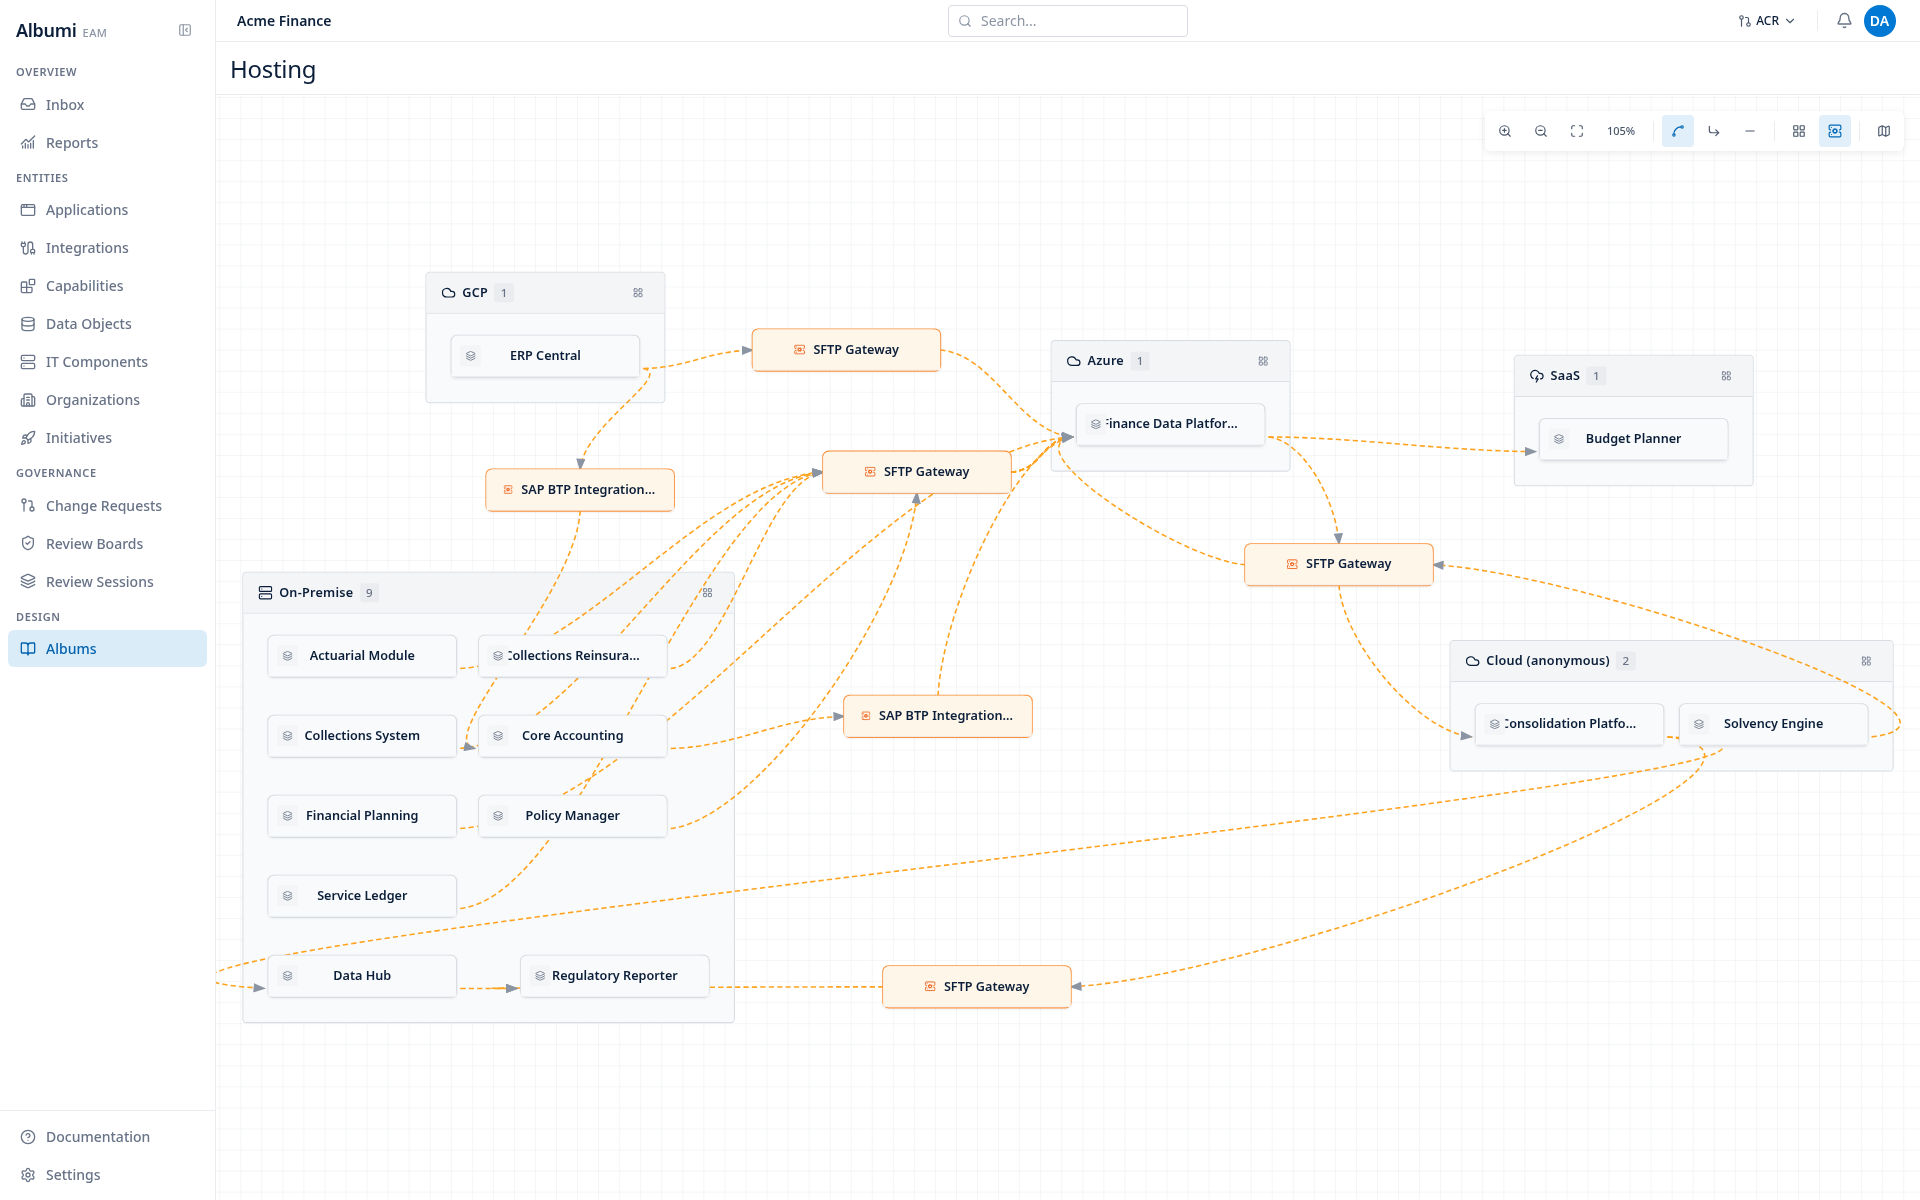Click the Albums book icon

(28, 649)
